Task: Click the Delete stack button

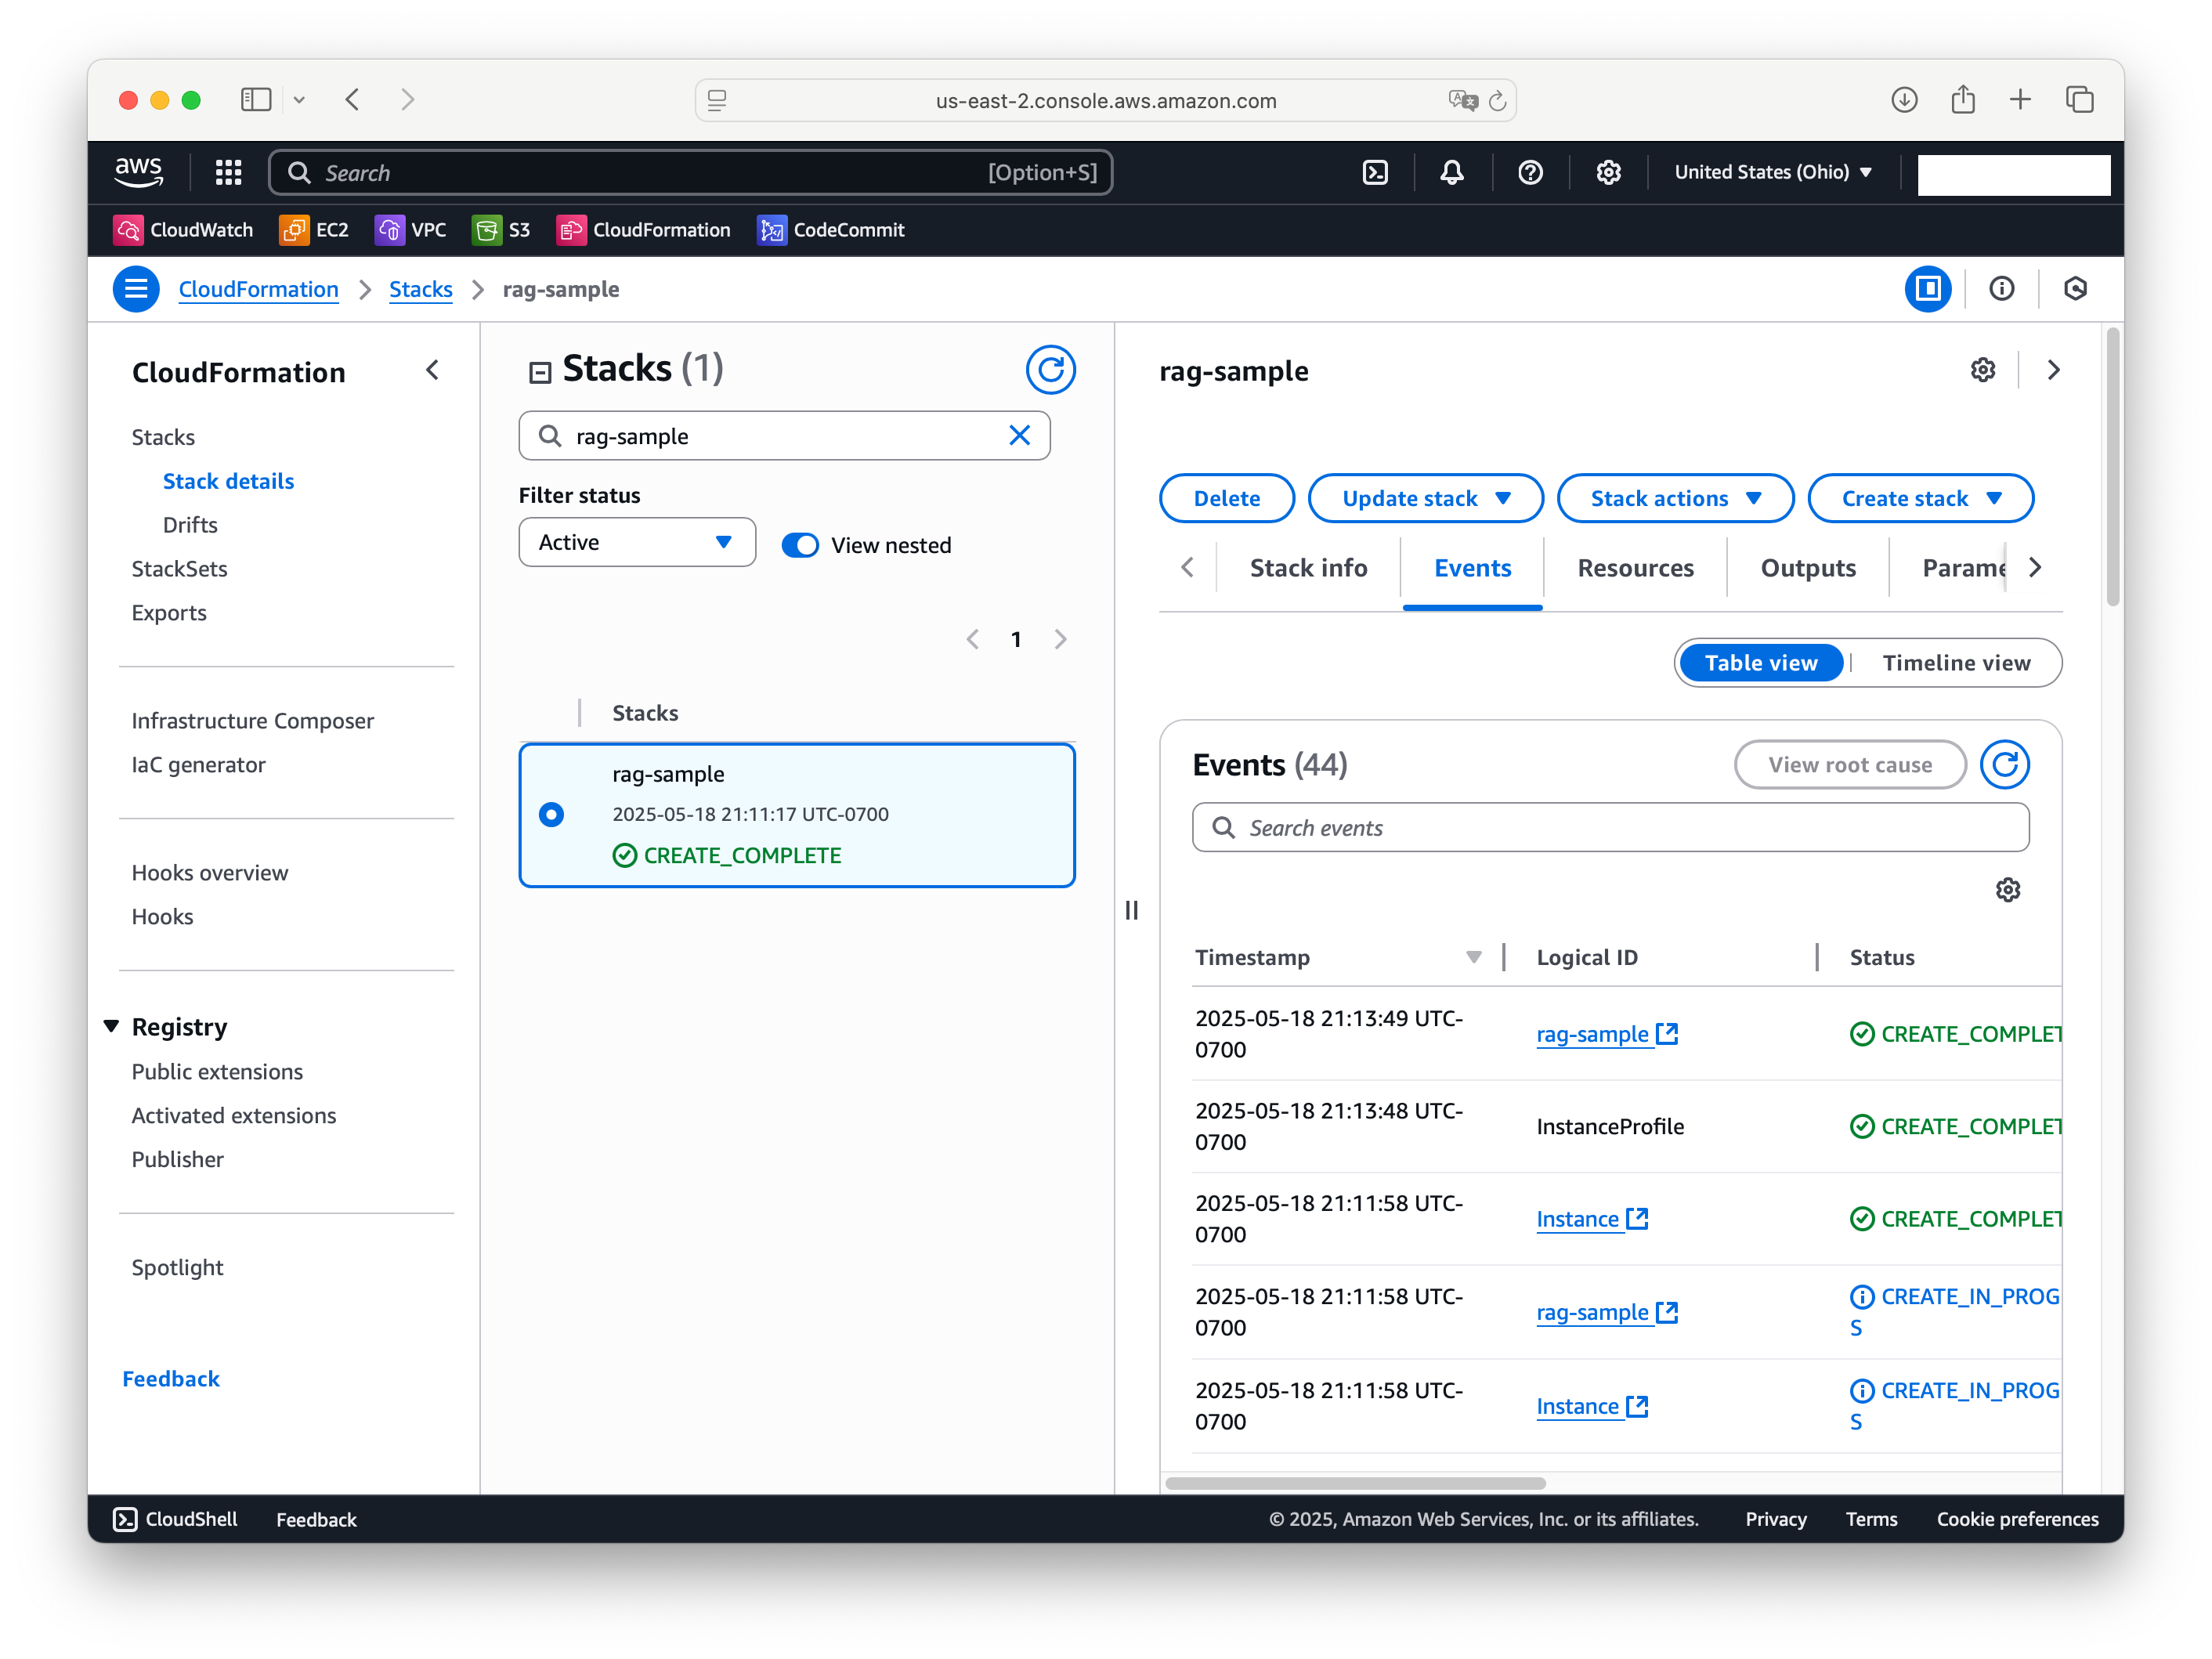Action: [1226, 498]
